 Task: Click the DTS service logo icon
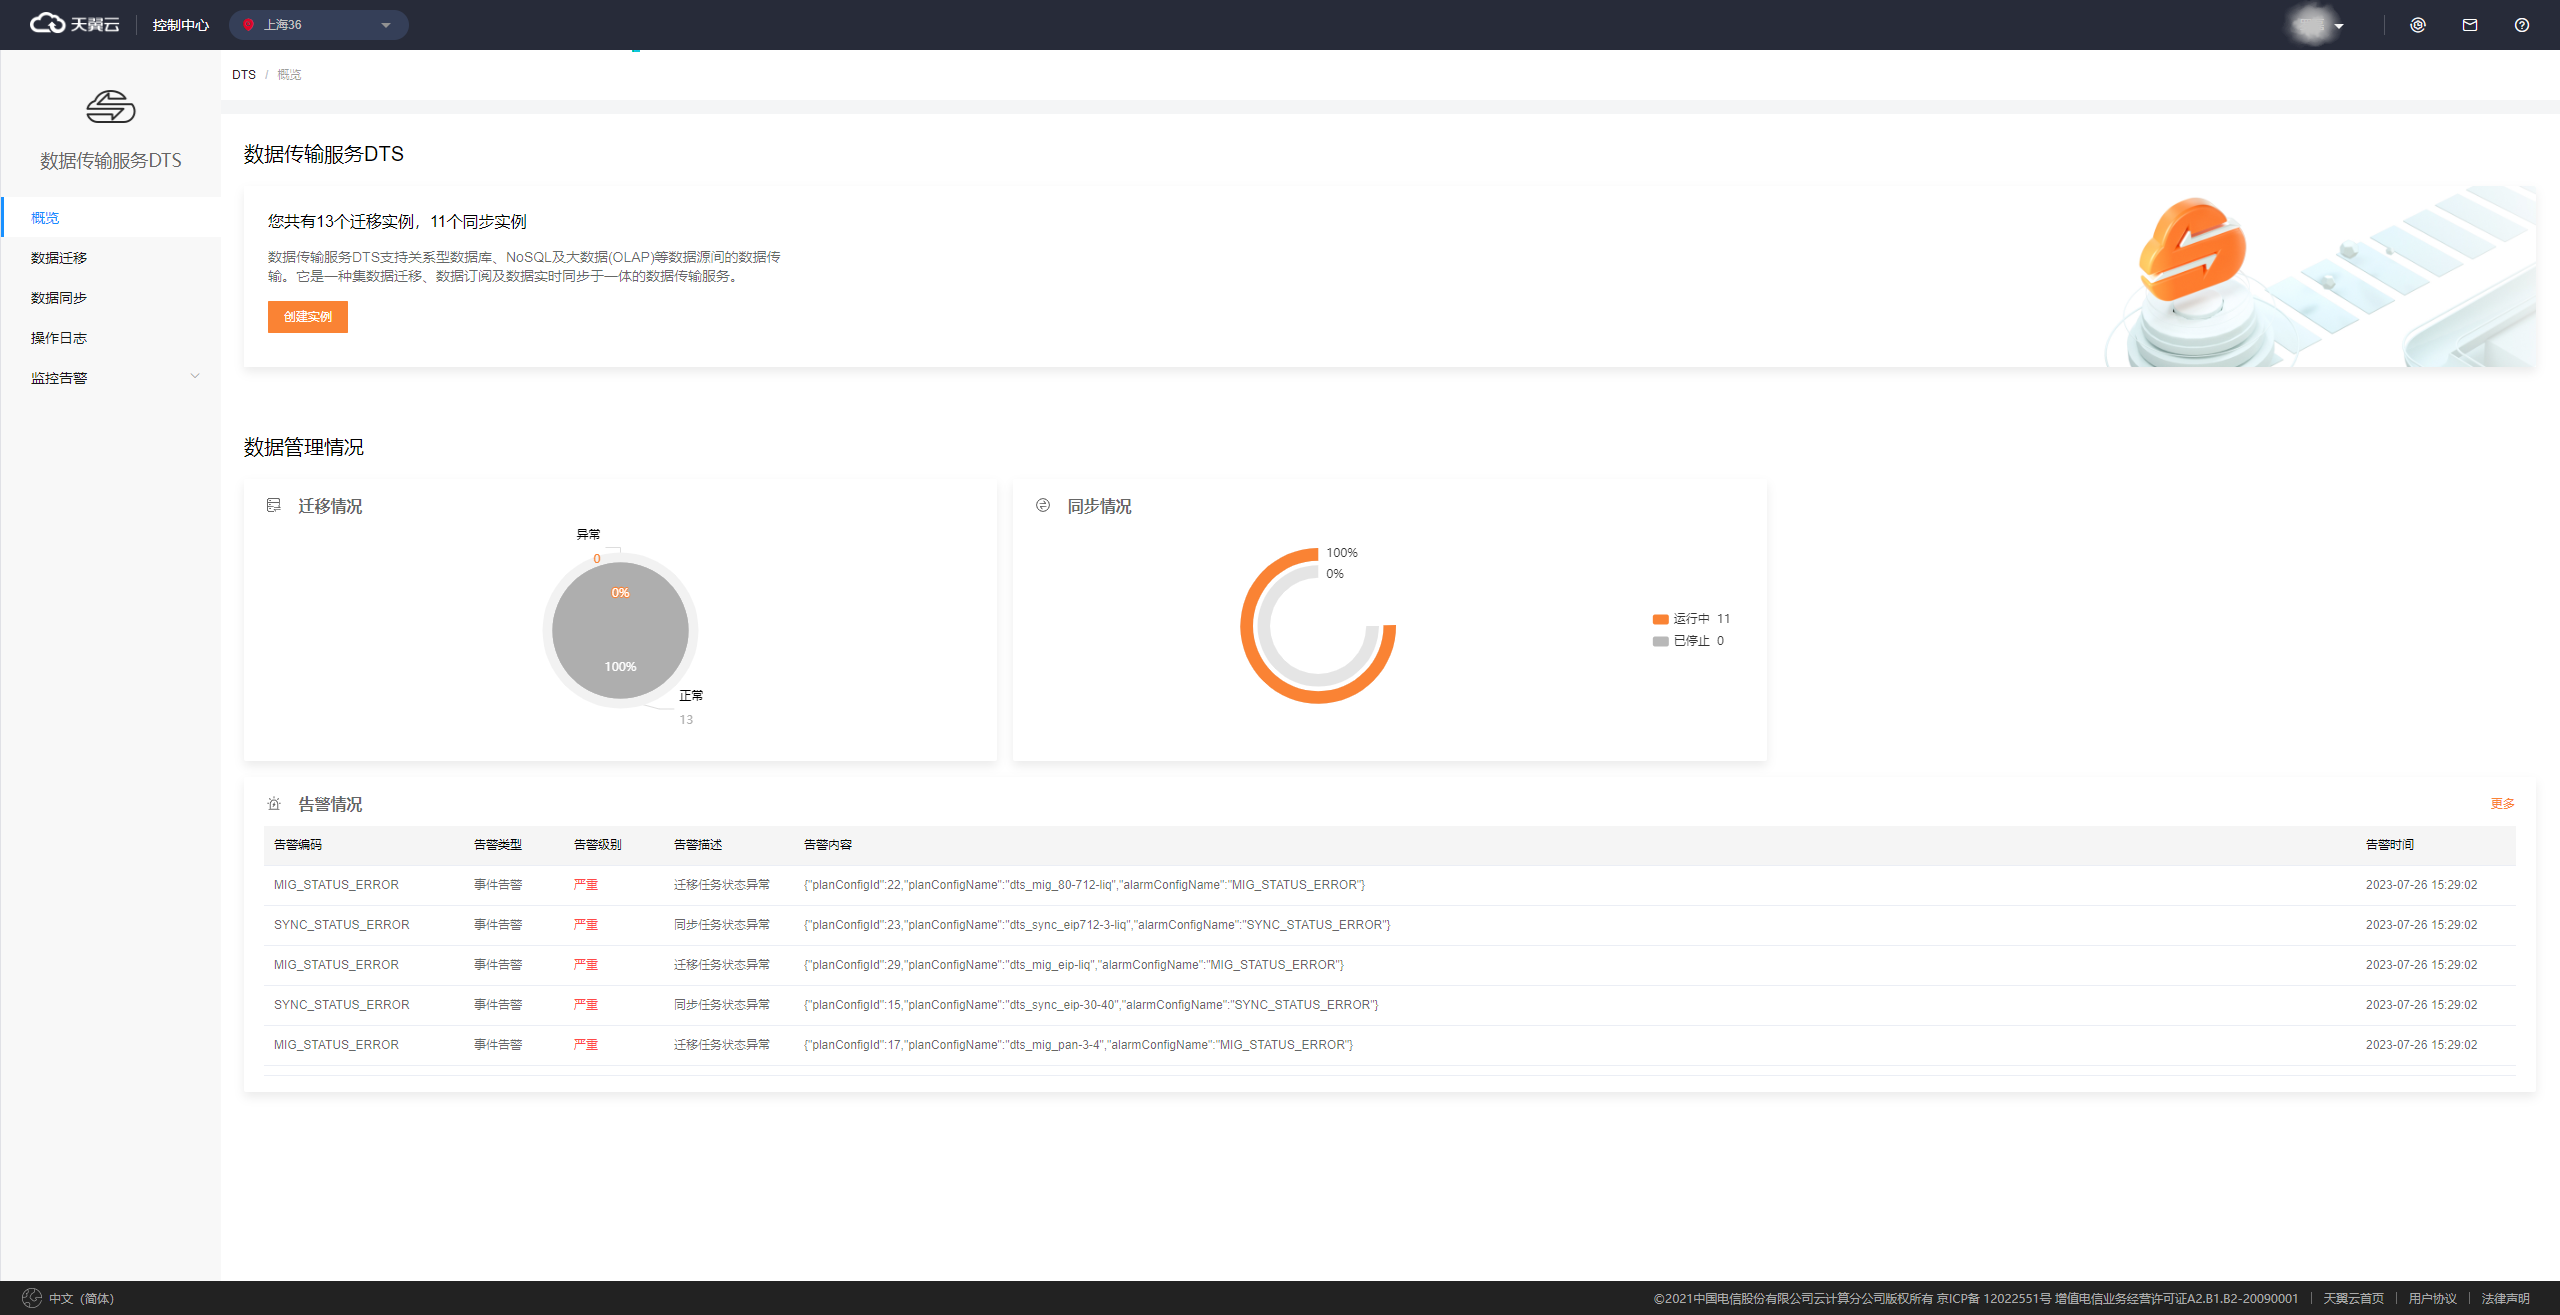[110, 107]
